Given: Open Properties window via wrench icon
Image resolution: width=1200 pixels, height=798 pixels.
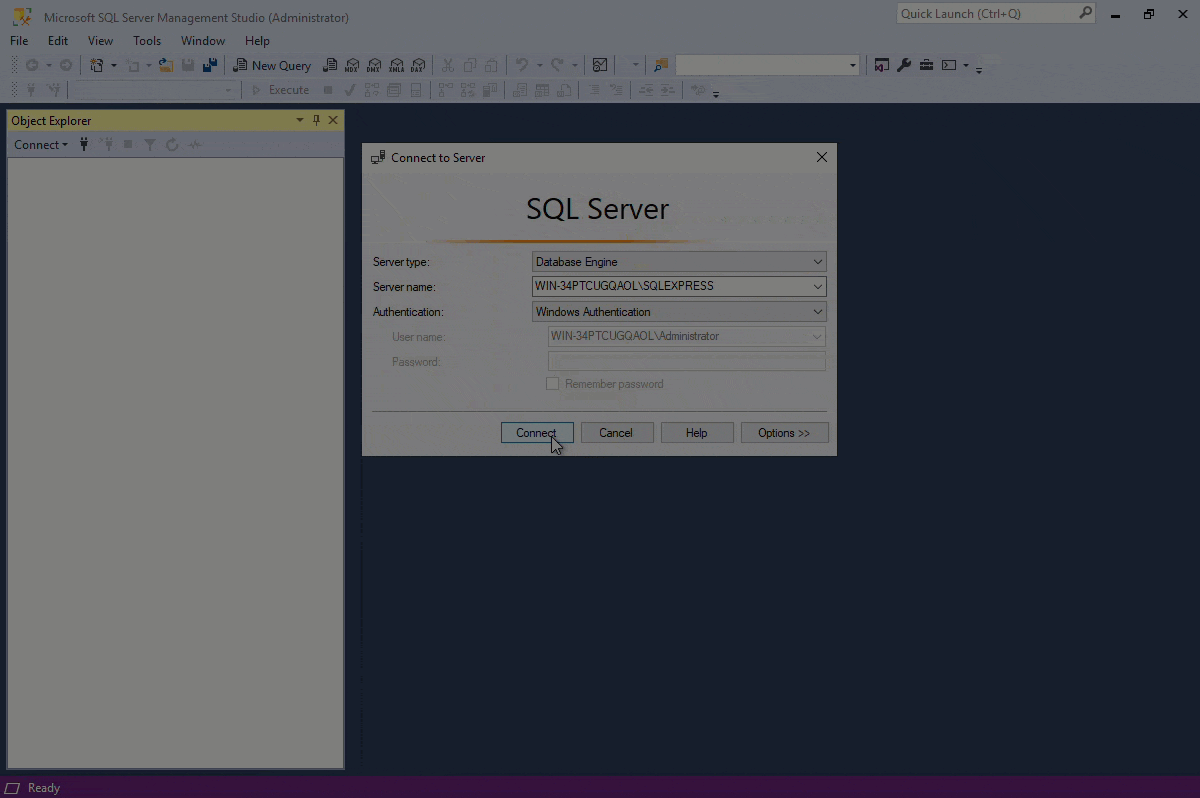Looking at the screenshot, I should click(904, 65).
